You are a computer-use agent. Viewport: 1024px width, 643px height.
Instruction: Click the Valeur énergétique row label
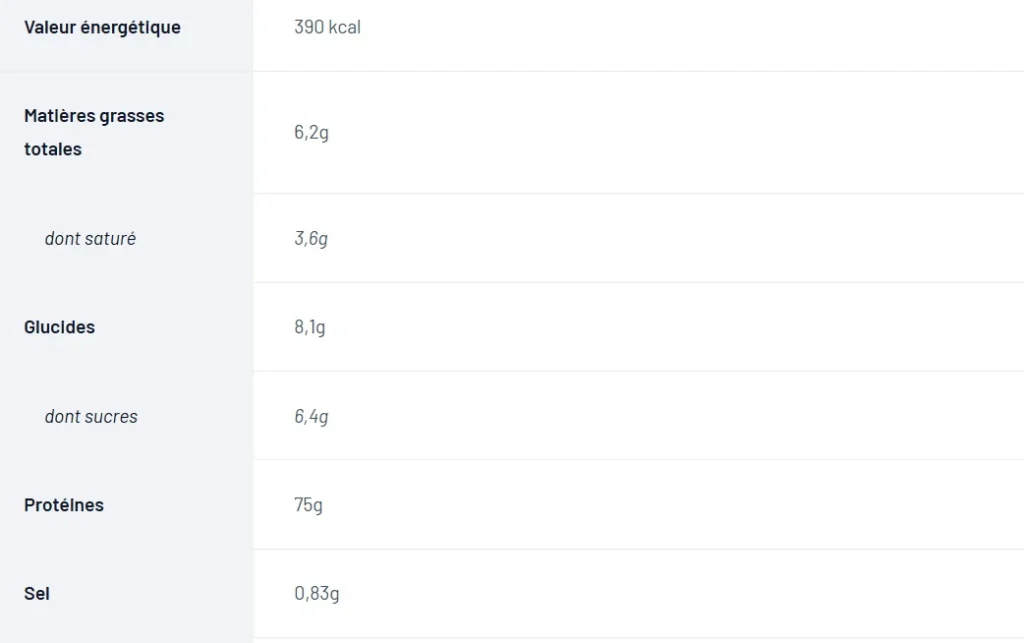tap(103, 27)
